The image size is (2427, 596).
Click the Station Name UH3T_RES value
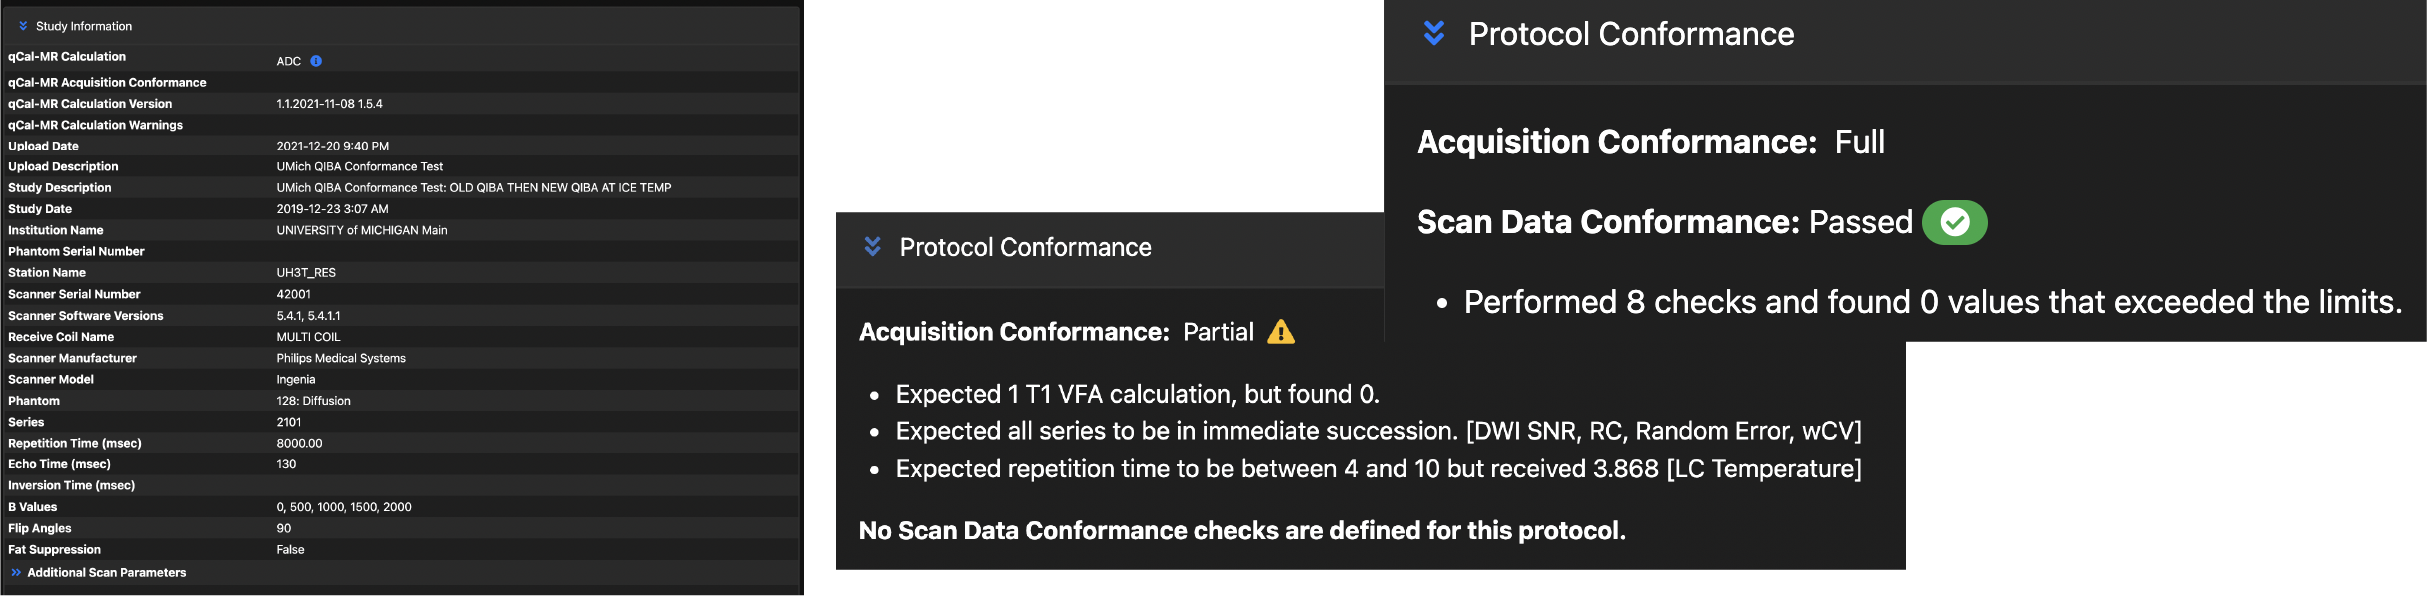click(306, 273)
